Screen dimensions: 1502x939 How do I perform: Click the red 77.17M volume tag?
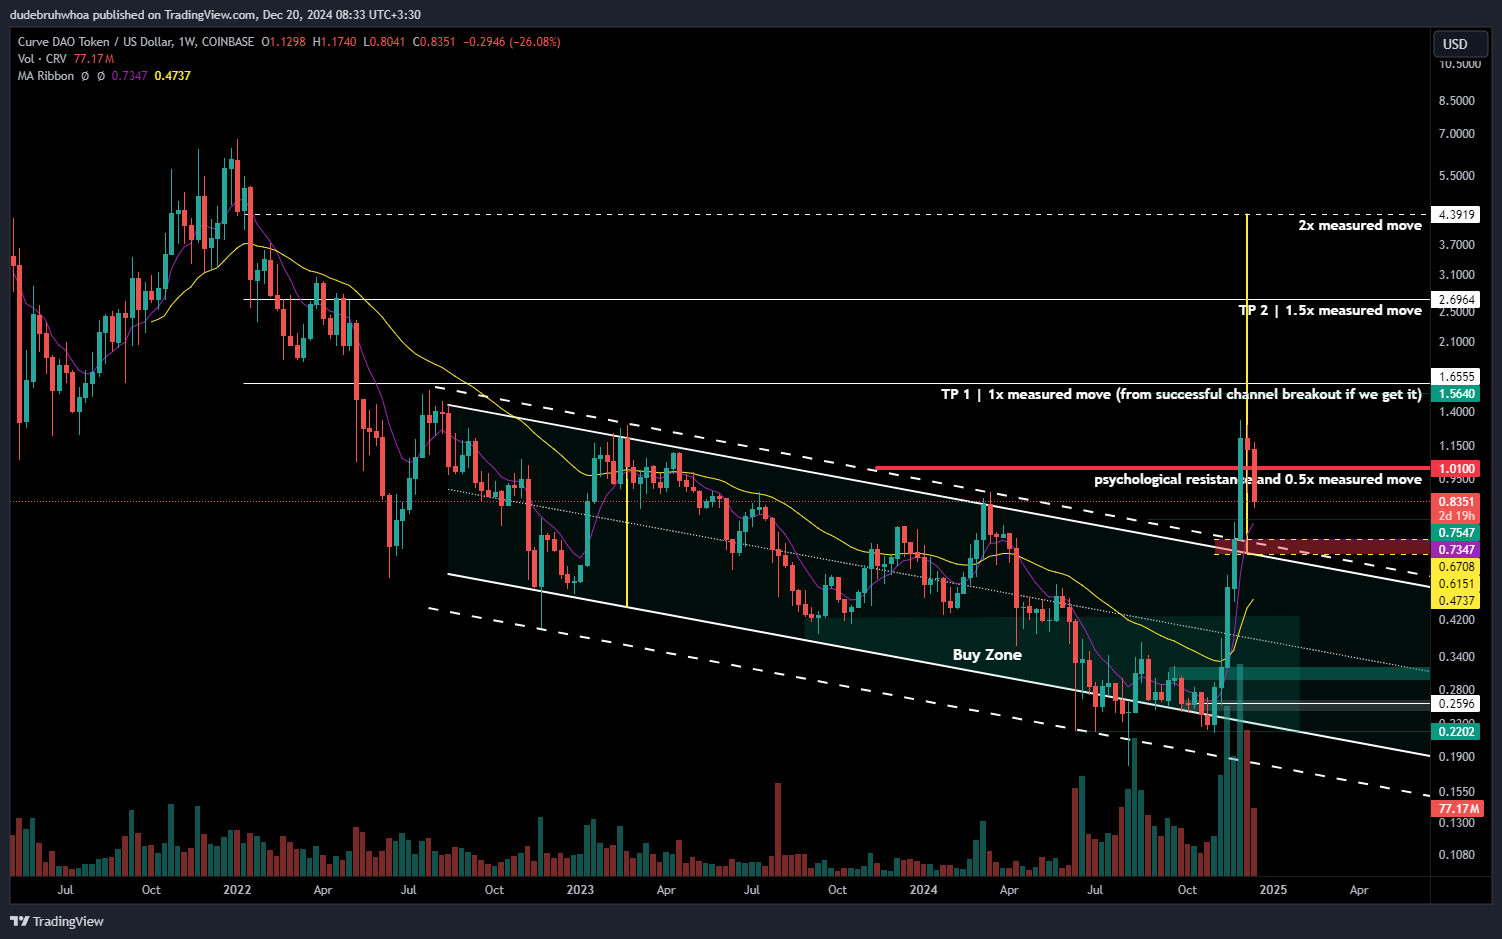[1458, 808]
